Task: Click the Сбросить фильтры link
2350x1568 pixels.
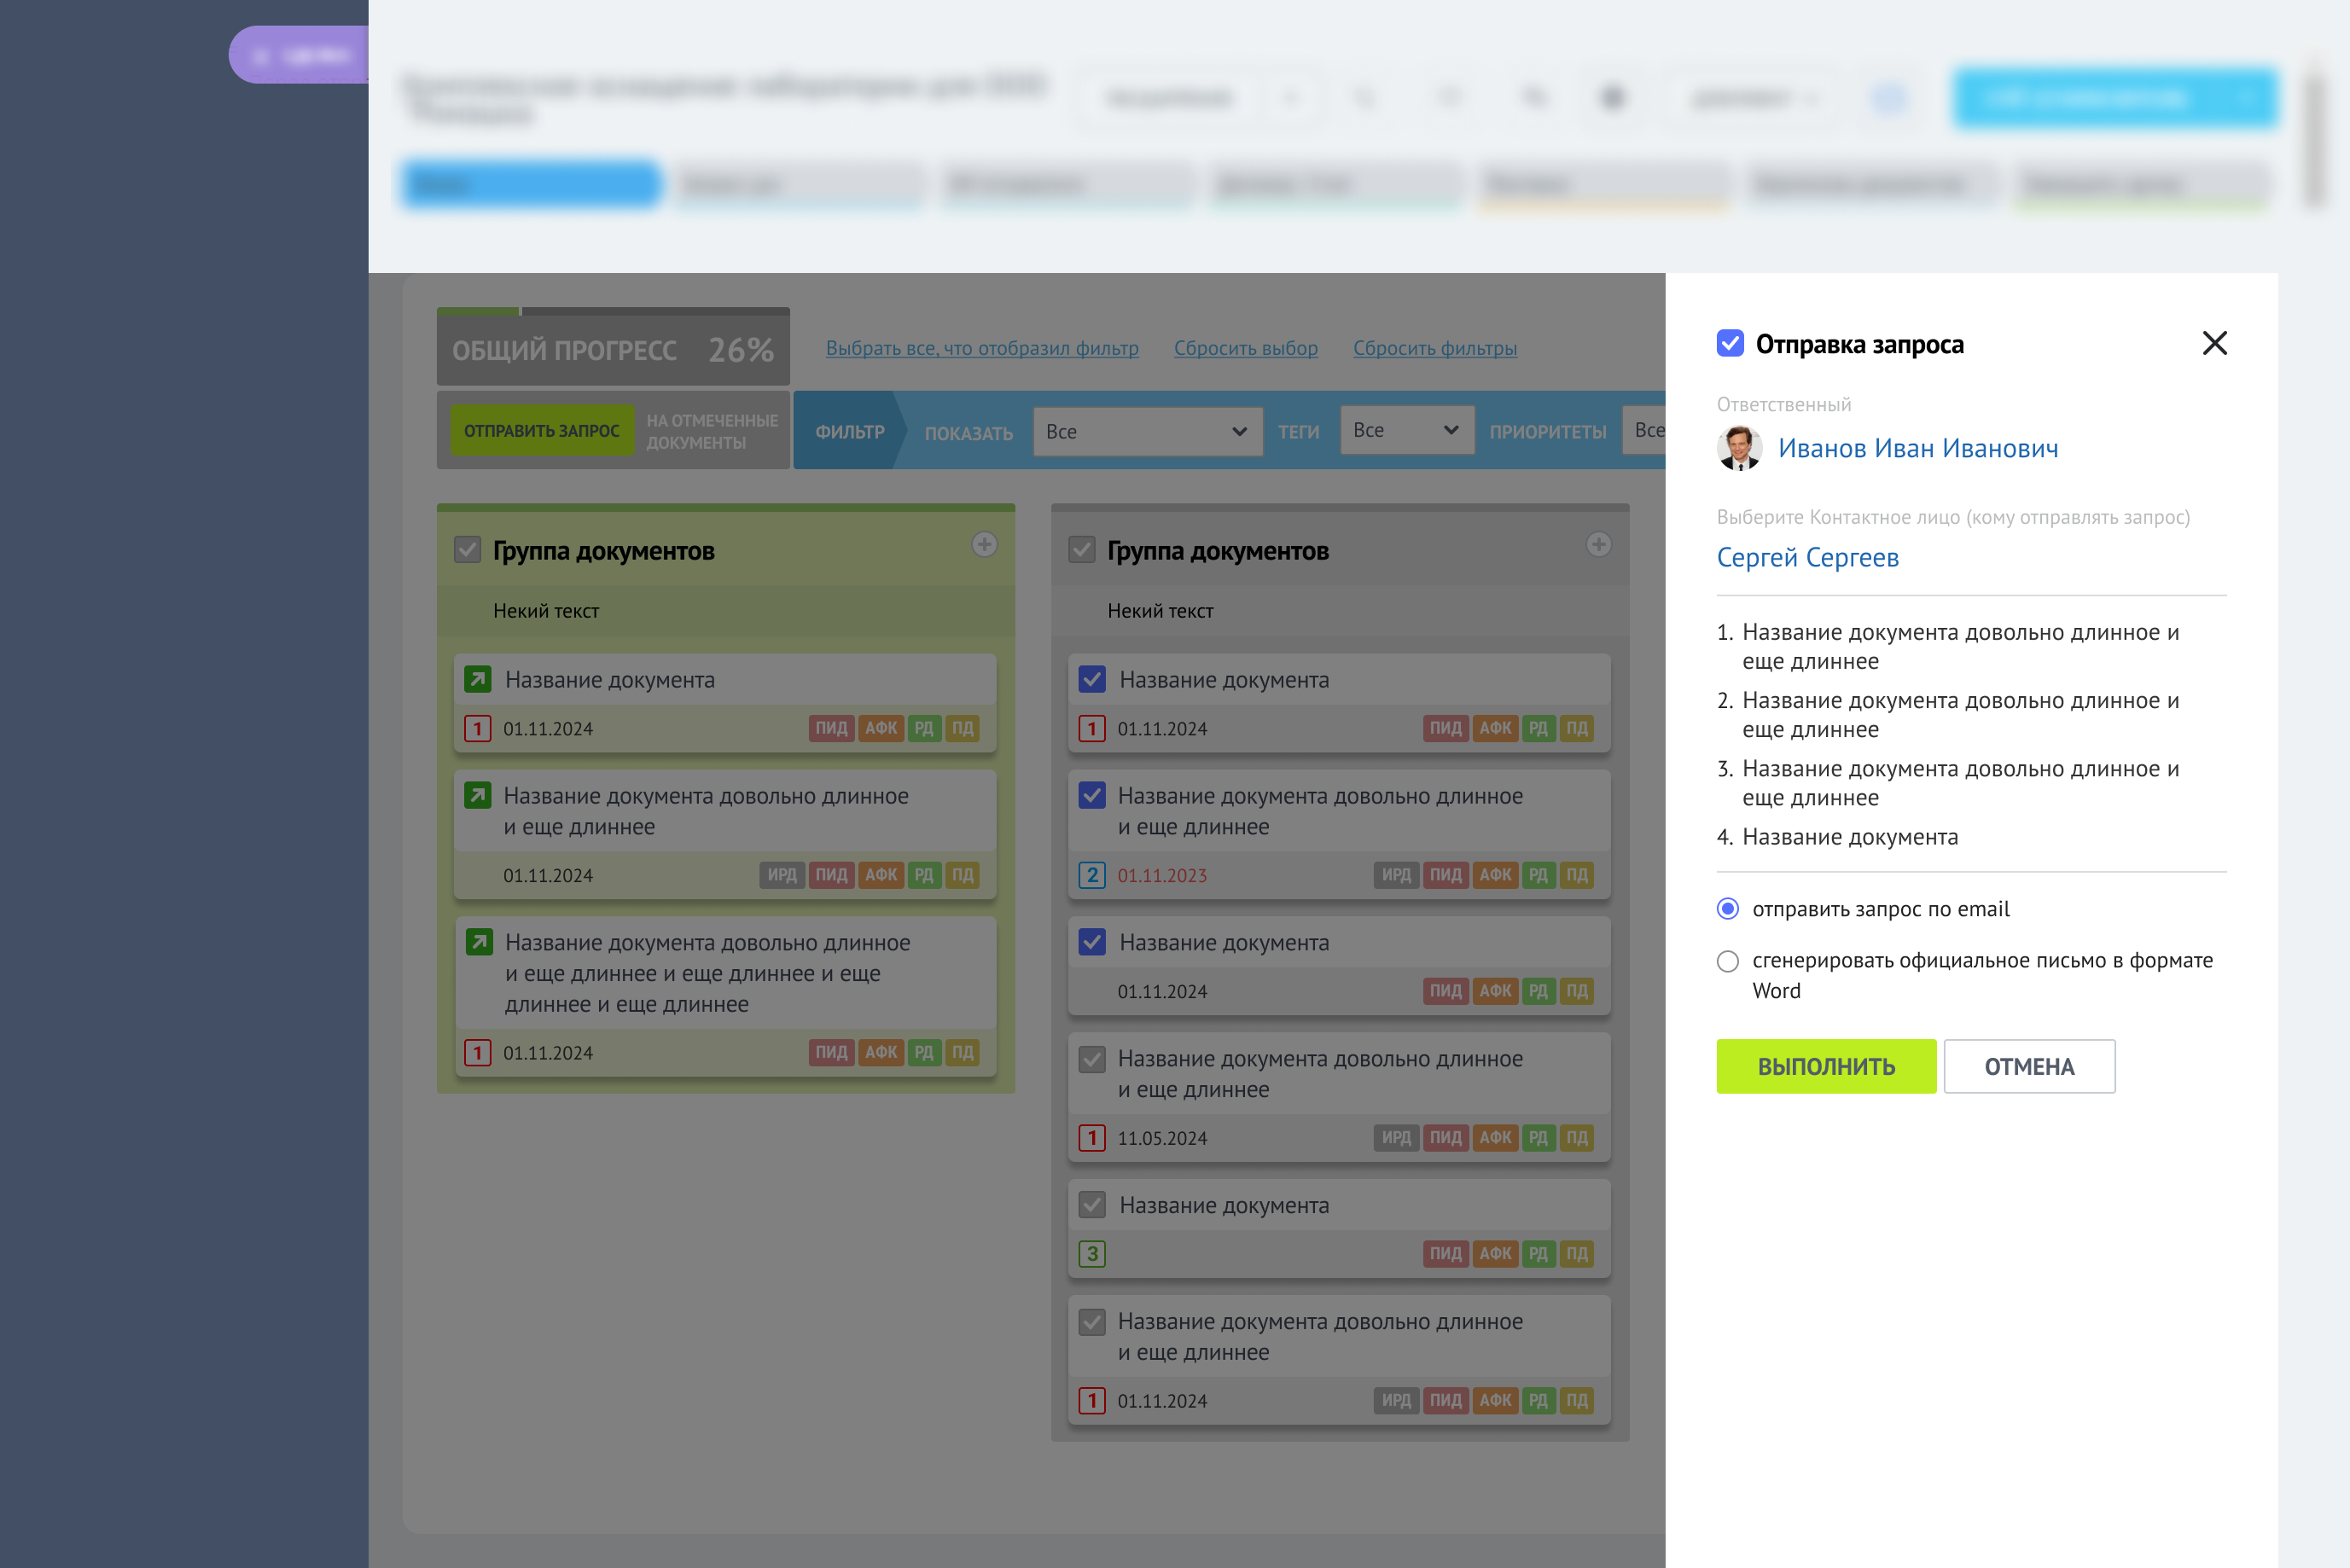Action: coord(1434,348)
